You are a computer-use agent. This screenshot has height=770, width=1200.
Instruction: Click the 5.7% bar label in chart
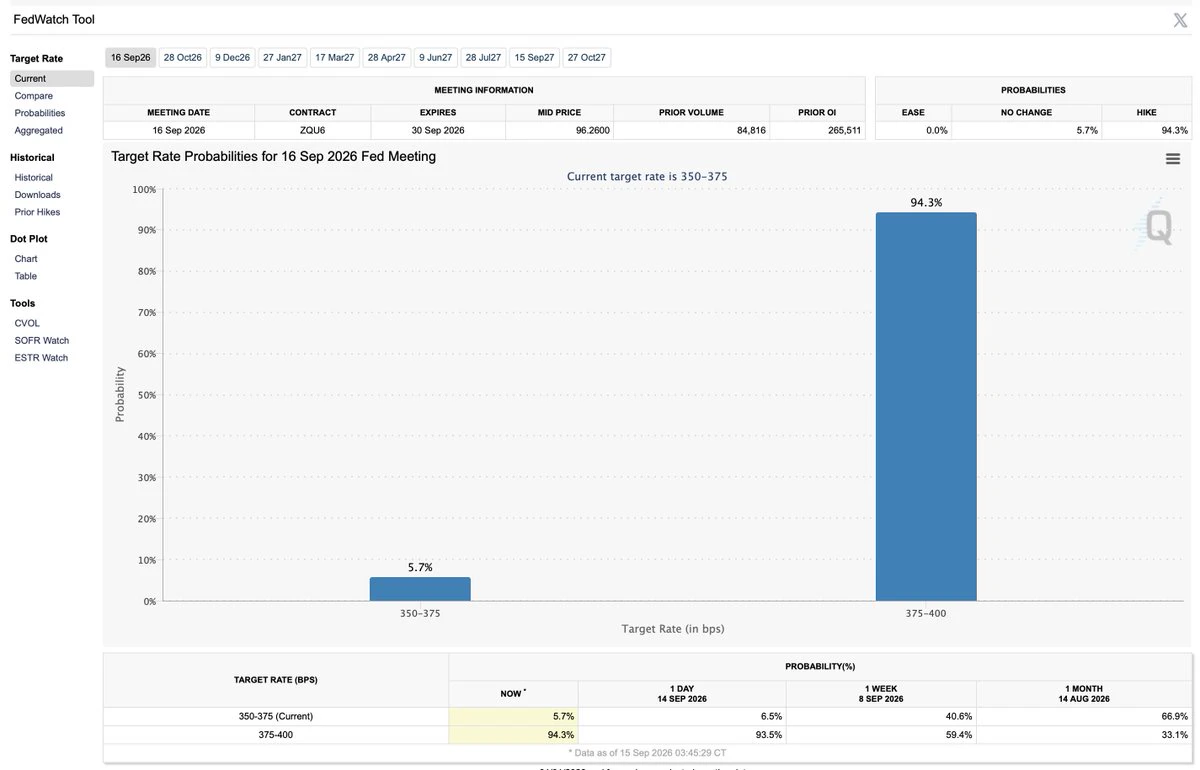tap(420, 567)
